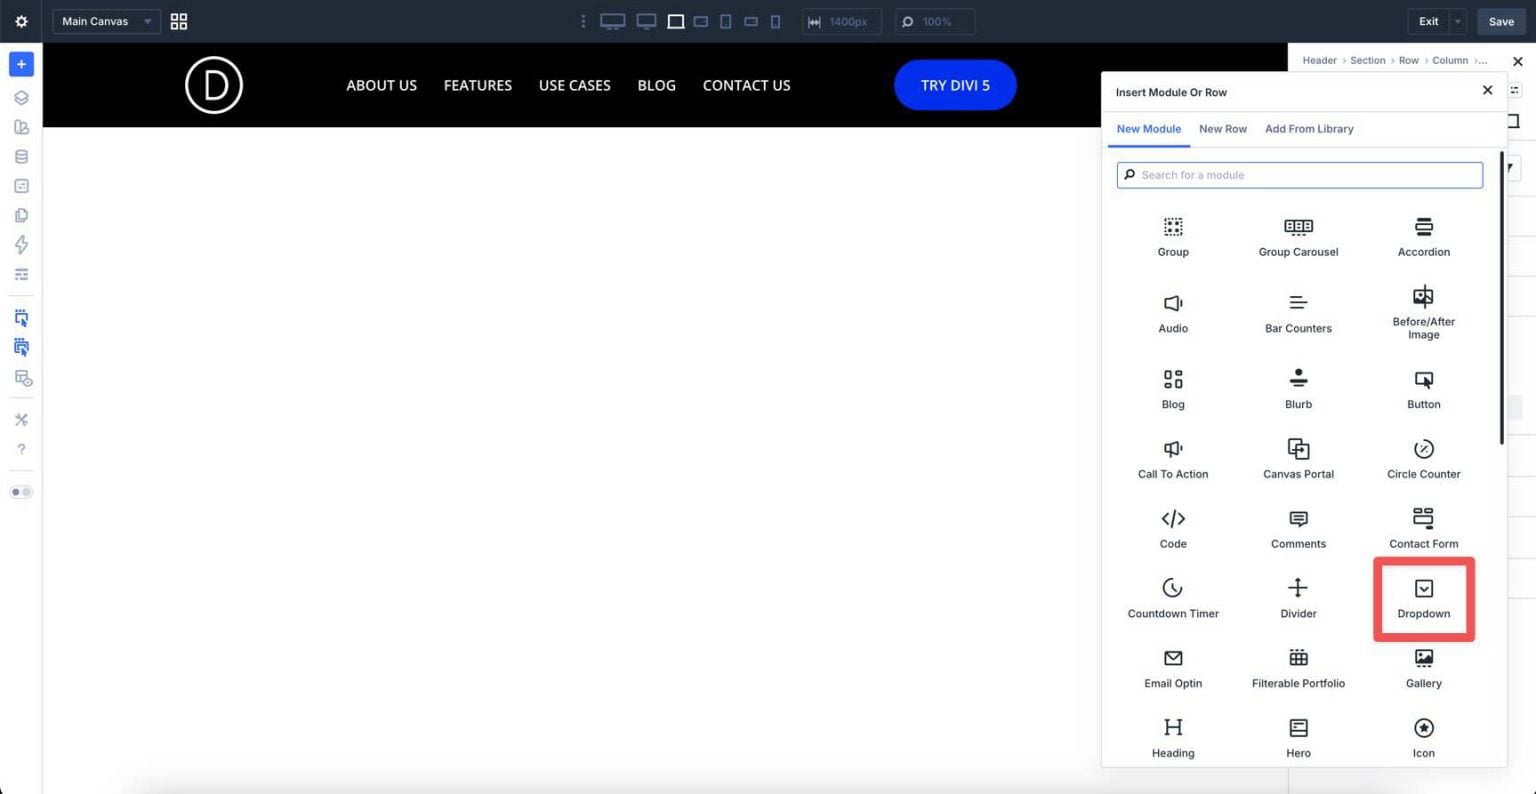Insert the Call To Action module
The image size is (1536, 794).
click(x=1173, y=459)
